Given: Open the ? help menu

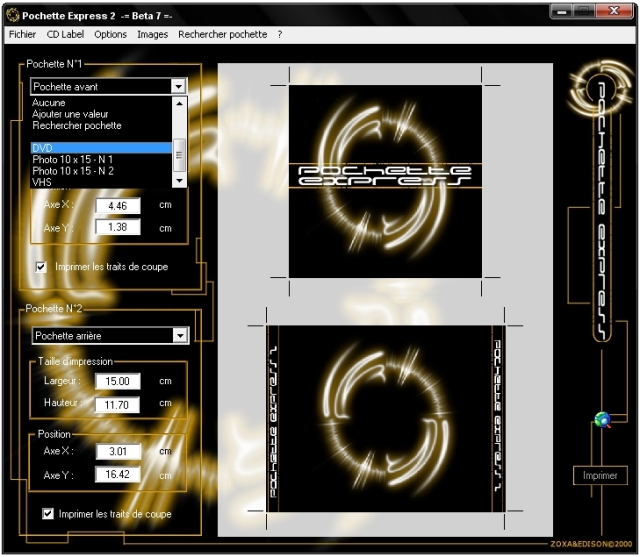Looking at the screenshot, I should coord(280,35).
